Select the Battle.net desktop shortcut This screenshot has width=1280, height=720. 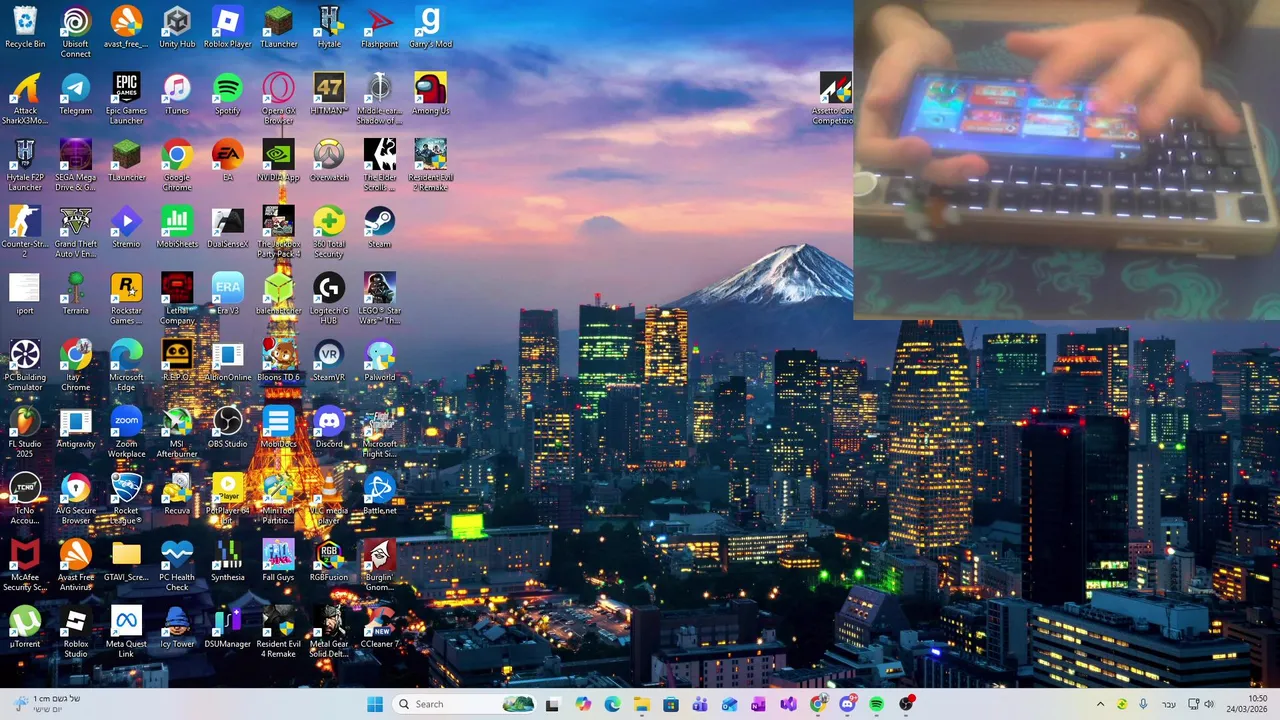point(380,494)
